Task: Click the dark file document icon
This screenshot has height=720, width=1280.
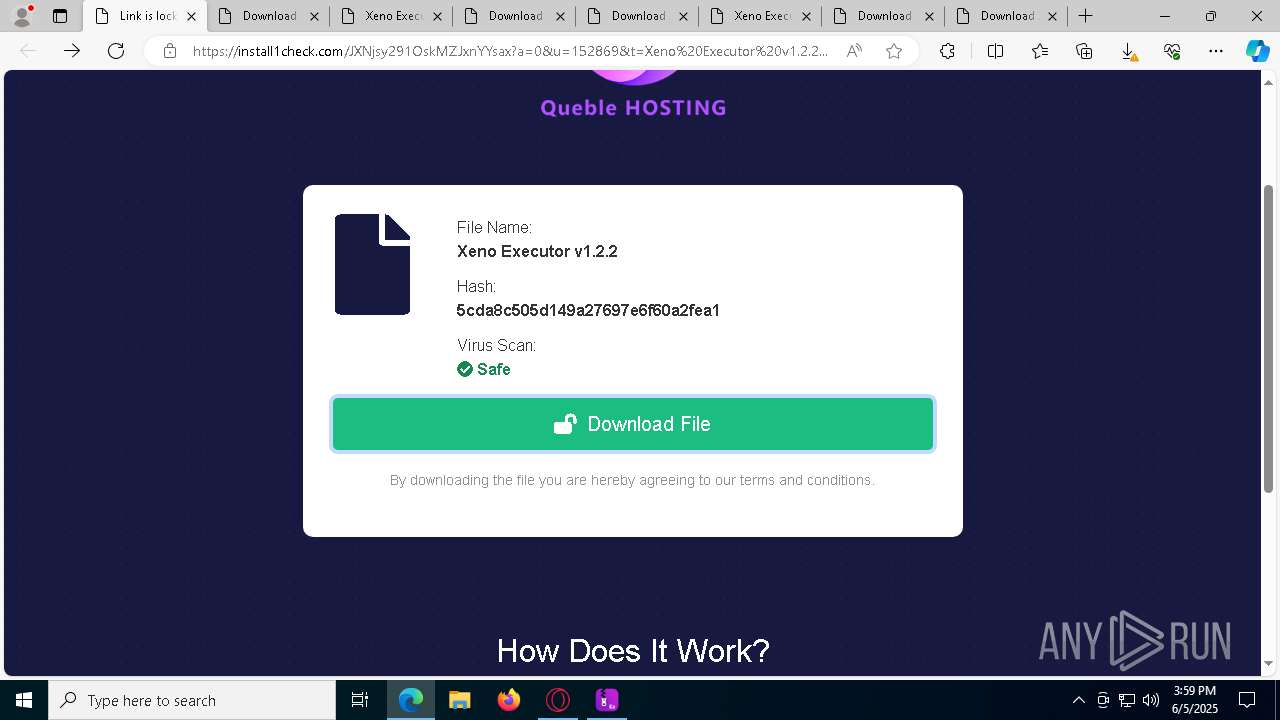Action: point(372,264)
